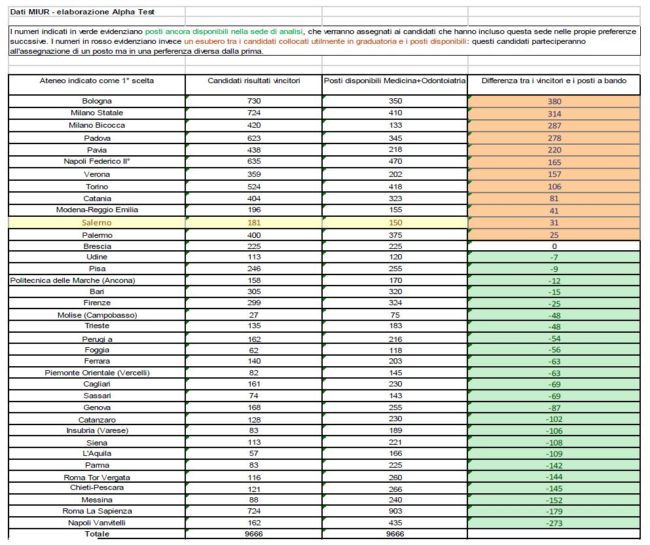Select the 'Ferrara' cell
Viewport: 650px width, 545px height.
point(97,361)
